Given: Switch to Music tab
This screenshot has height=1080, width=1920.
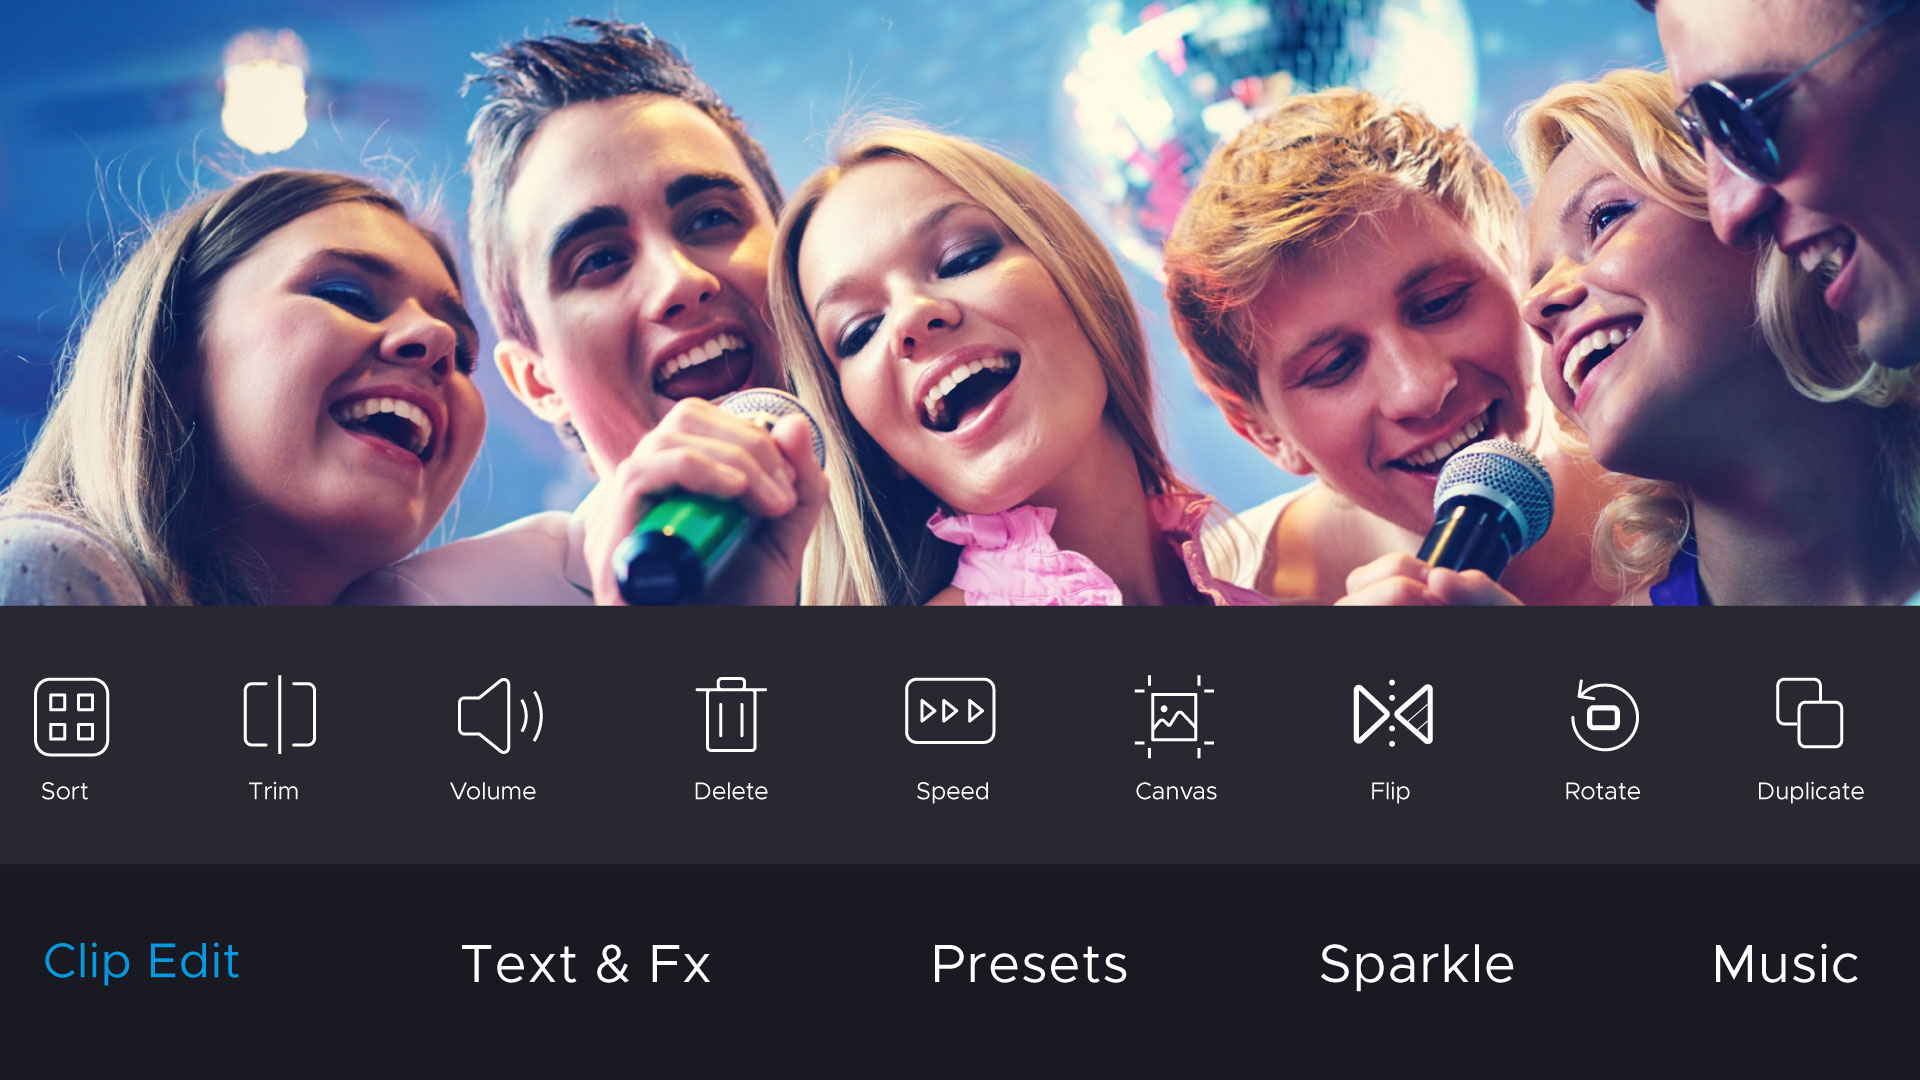Looking at the screenshot, I should 1784,963.
